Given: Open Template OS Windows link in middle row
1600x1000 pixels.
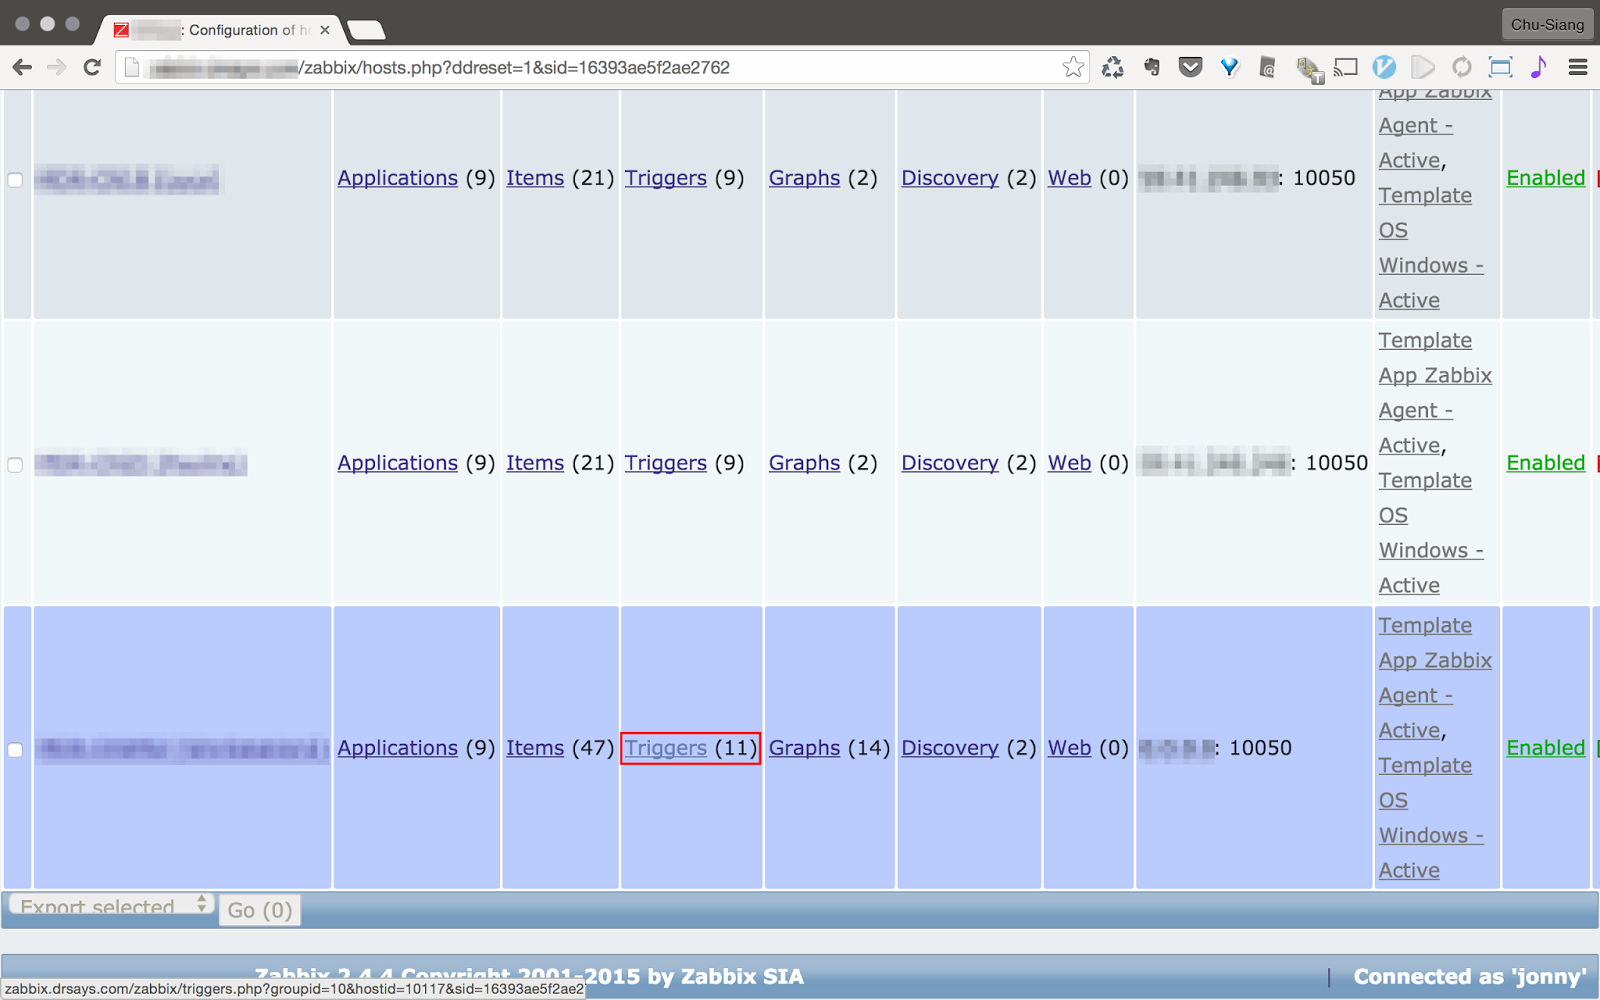Looking at the screenshot, I should coord(1431,533).
